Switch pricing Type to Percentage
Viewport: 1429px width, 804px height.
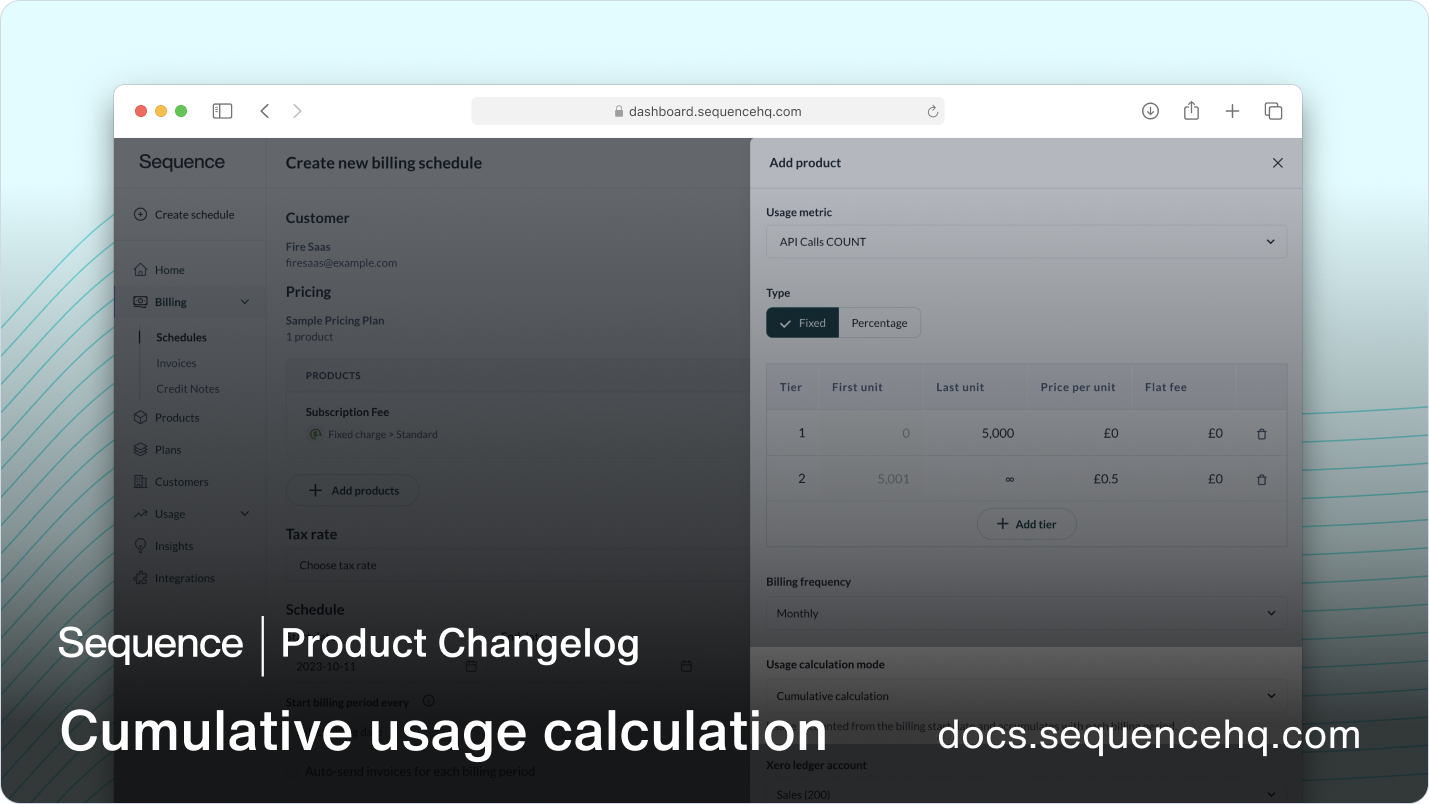879,322
